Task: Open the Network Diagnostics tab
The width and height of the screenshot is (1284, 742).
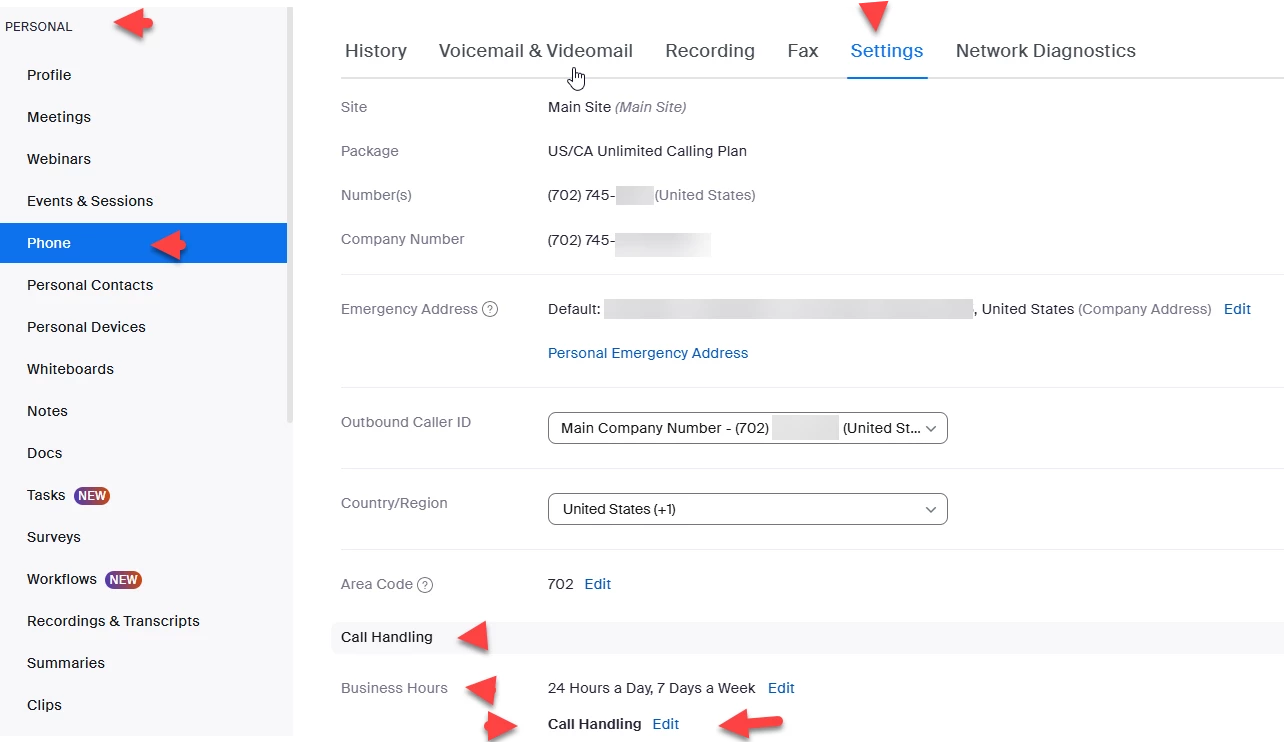Action: point(1046,51)
